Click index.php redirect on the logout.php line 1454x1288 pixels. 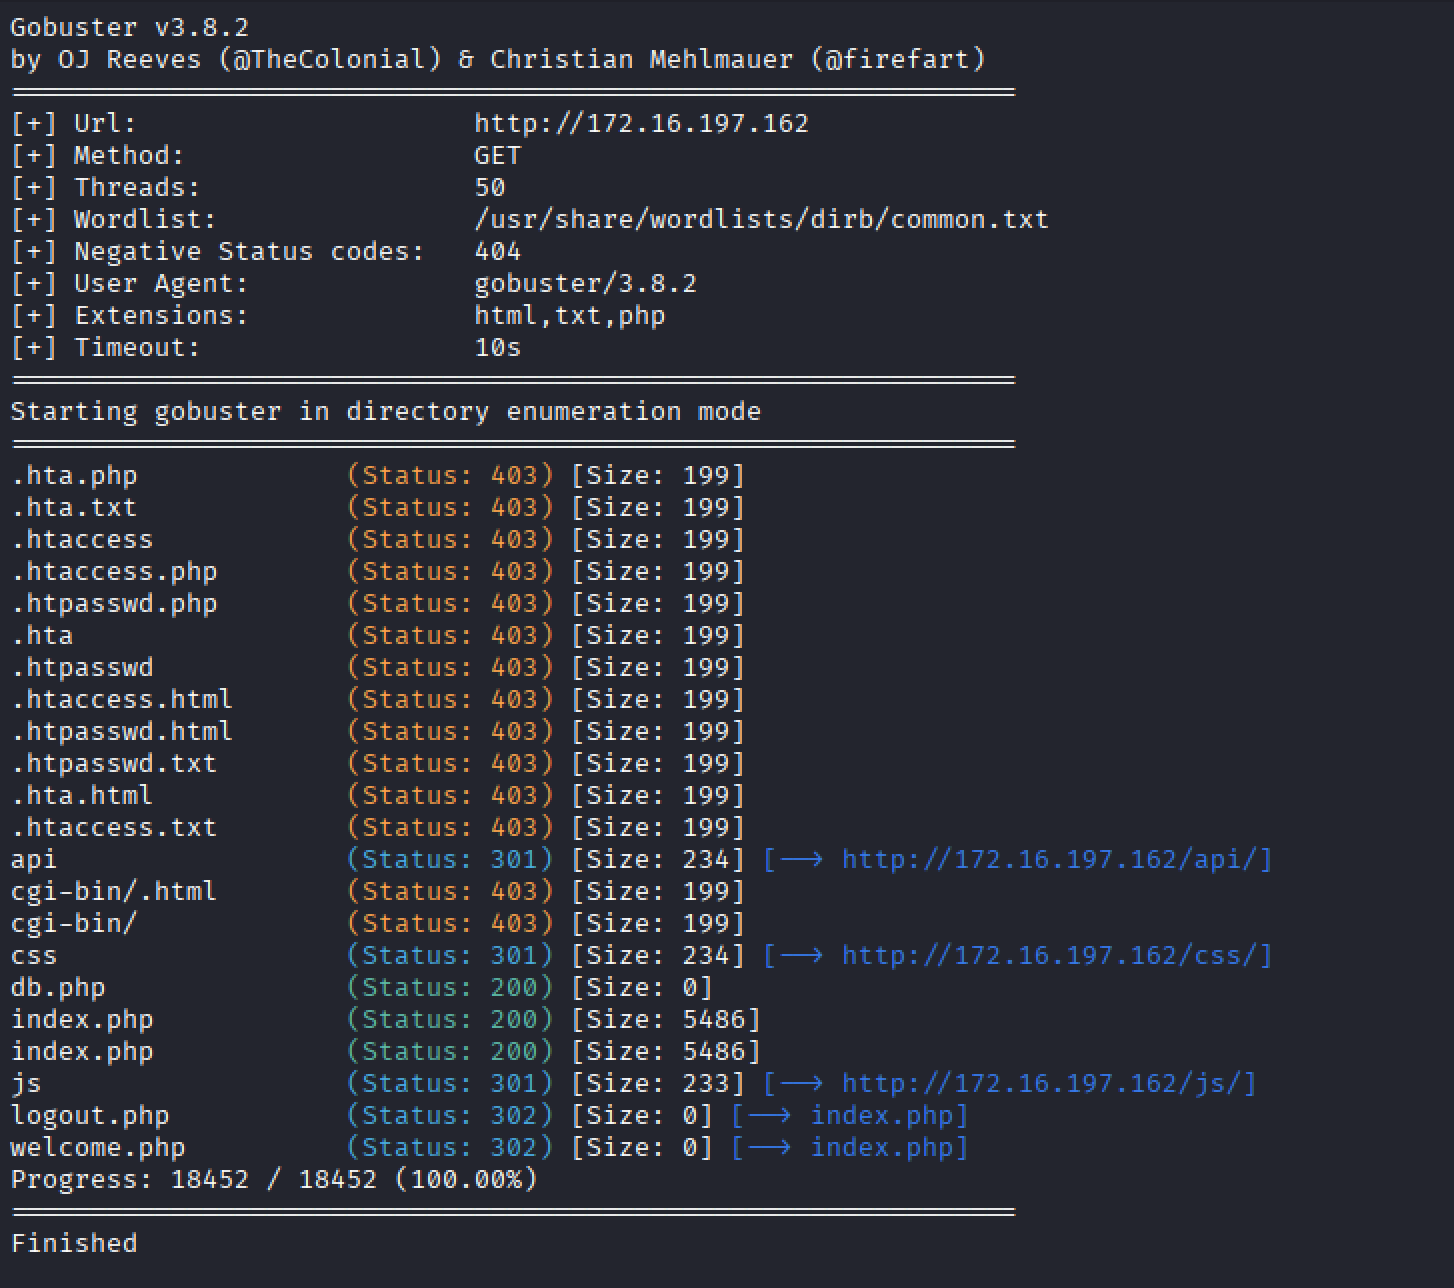click(888, 1116)
